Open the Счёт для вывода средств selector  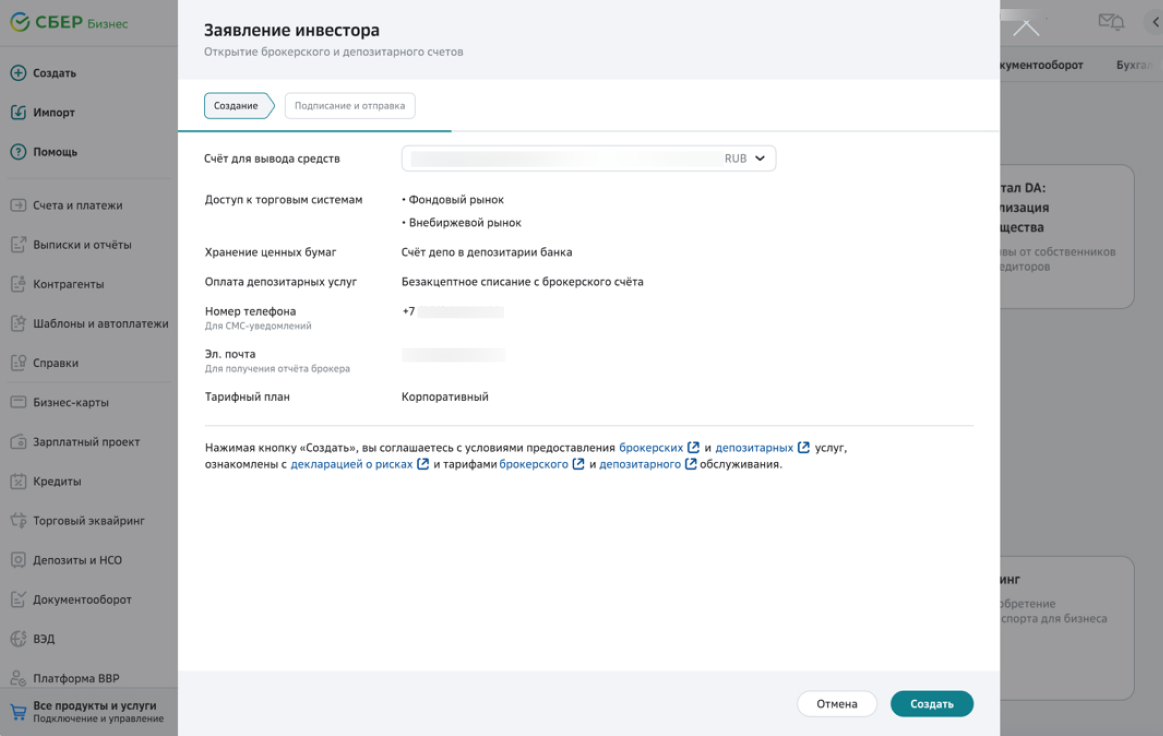click(588, 158)
